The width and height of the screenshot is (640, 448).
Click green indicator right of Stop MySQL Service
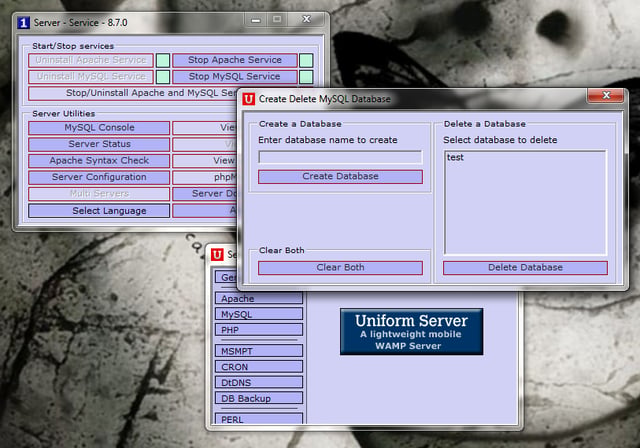click(x=306, y=77)
